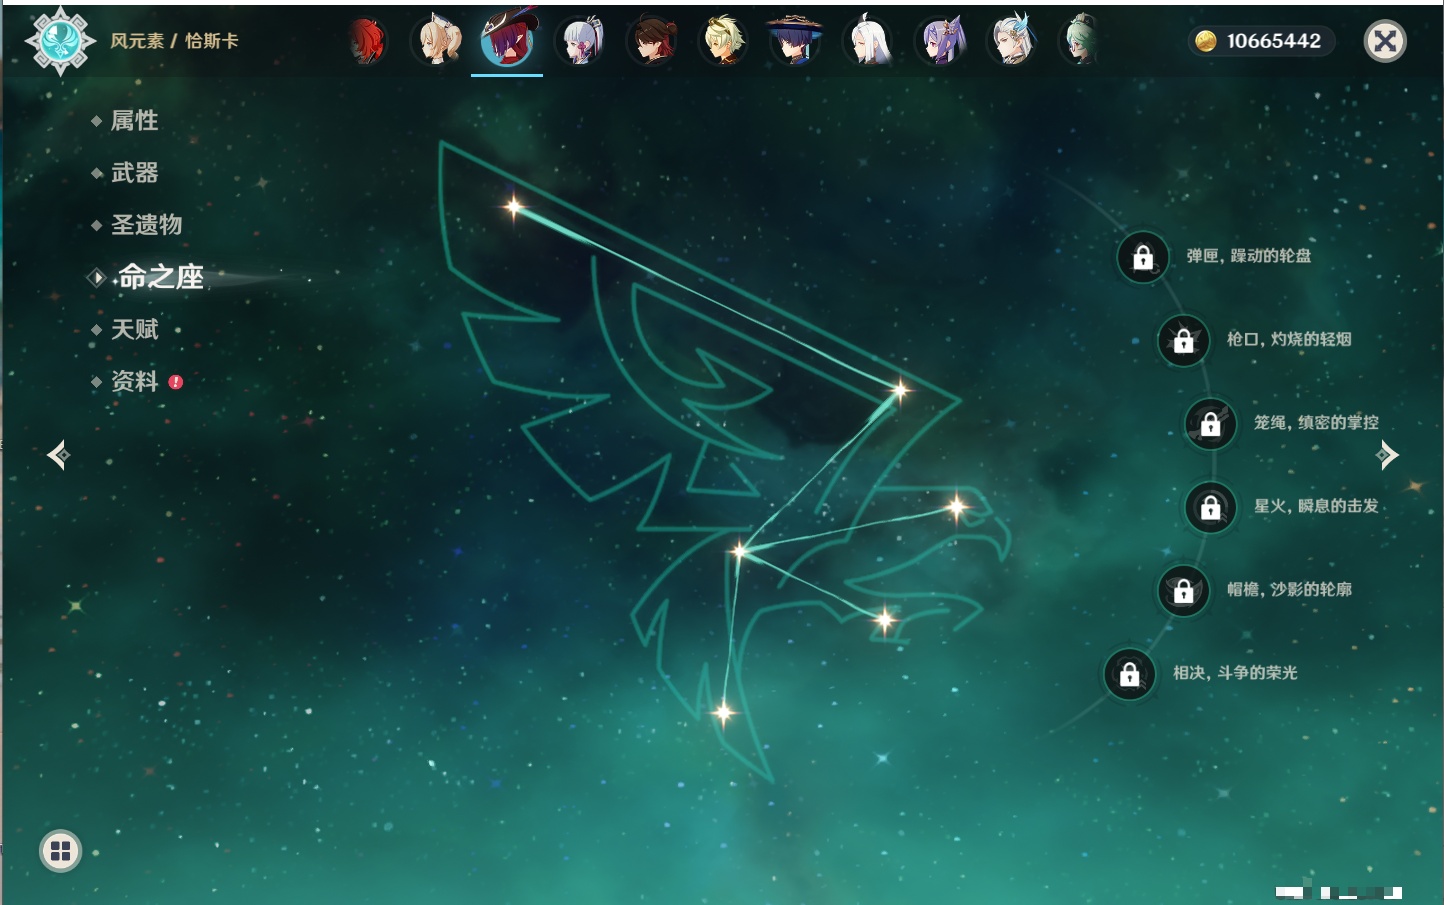
Task: View constellation 相决，斗争的荣光
Action: 1235,672
